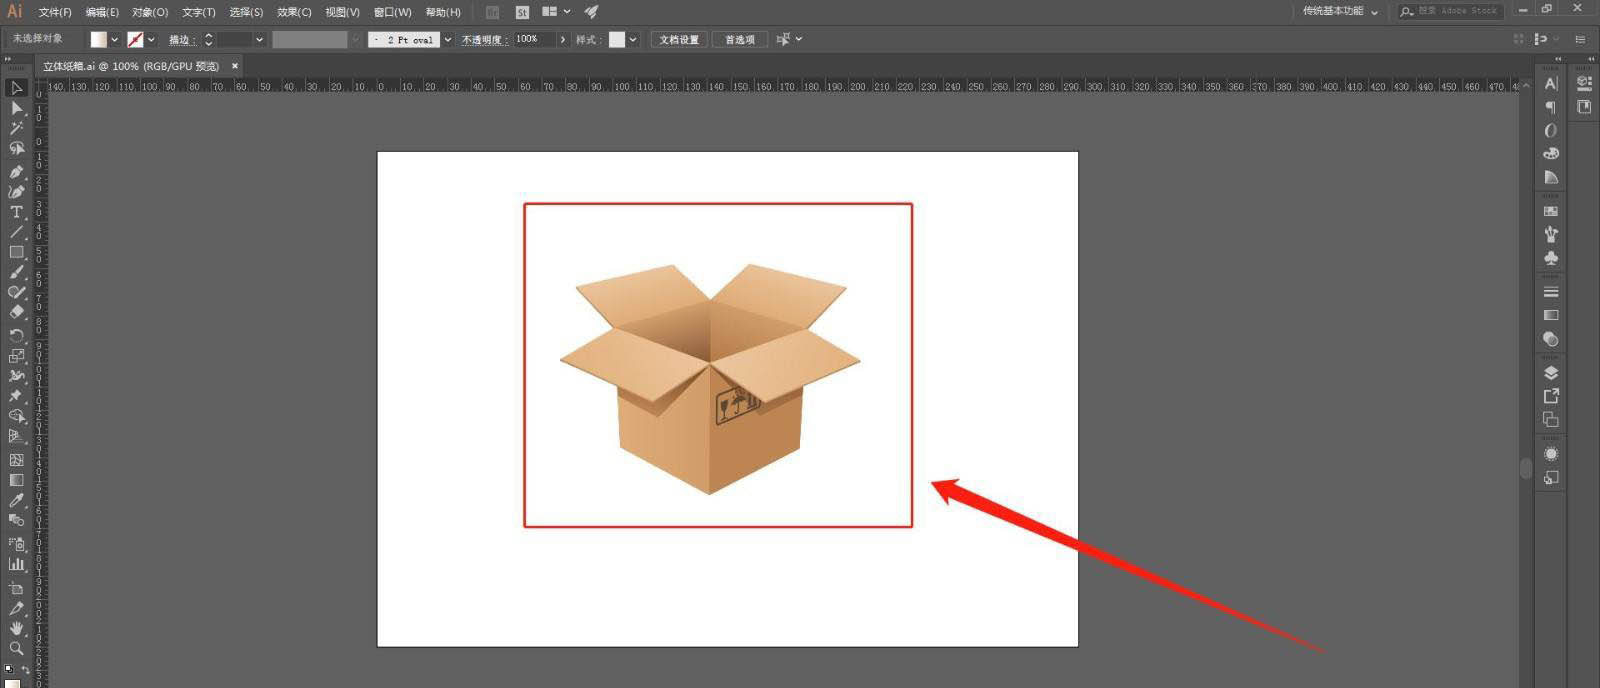Open the 视图(V) menu
Screen dimensions: 1600x688
pos(342,12)
